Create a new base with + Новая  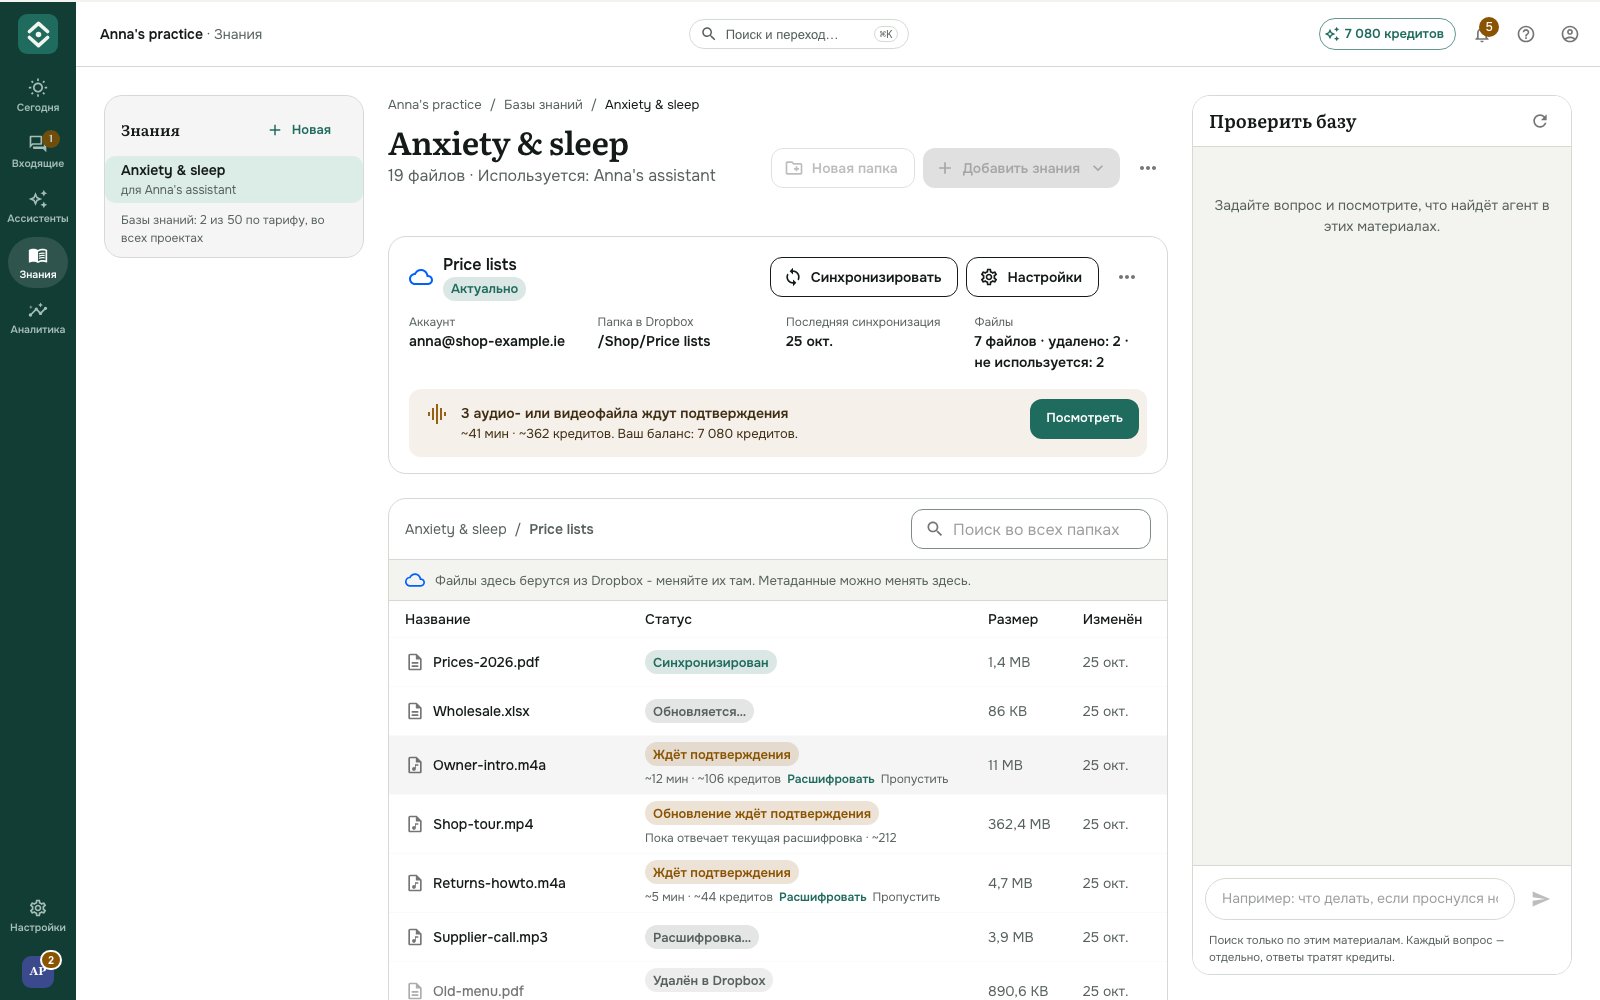click(300, 130)
